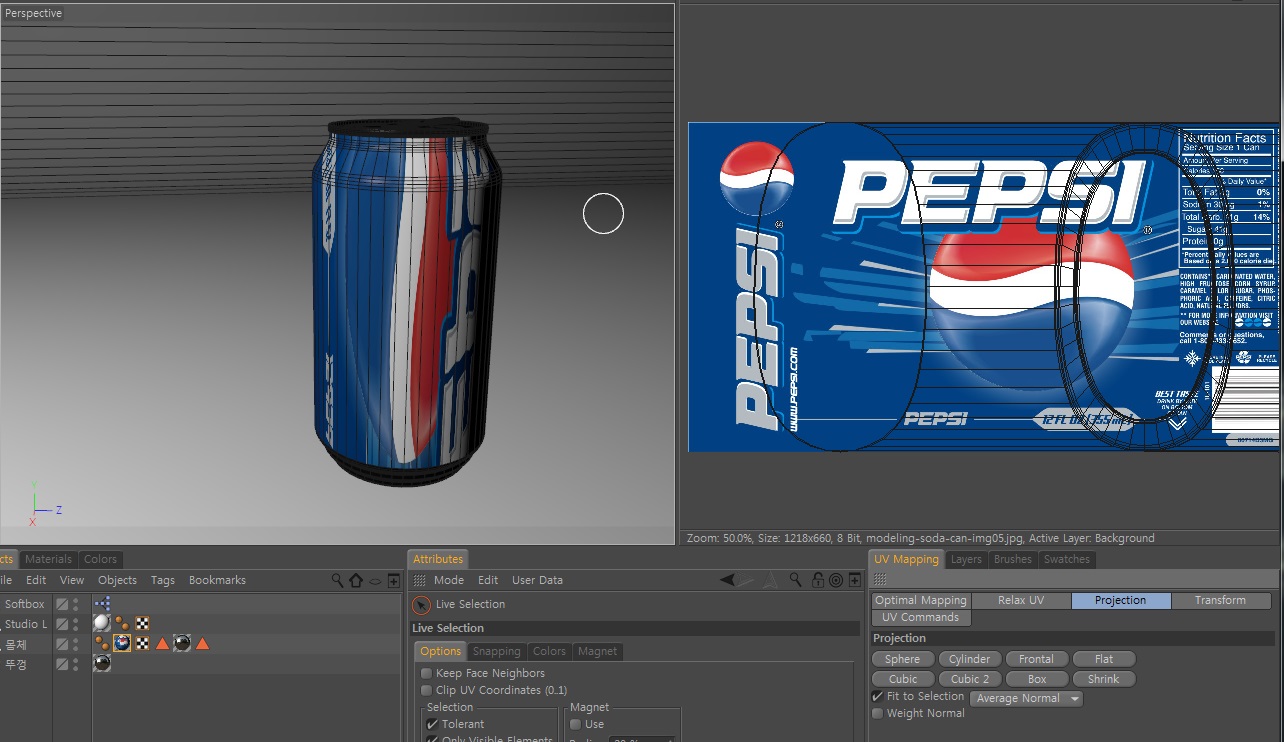Apply Sphere projection
Screen dimensions: 1284x742
point(902,659)
